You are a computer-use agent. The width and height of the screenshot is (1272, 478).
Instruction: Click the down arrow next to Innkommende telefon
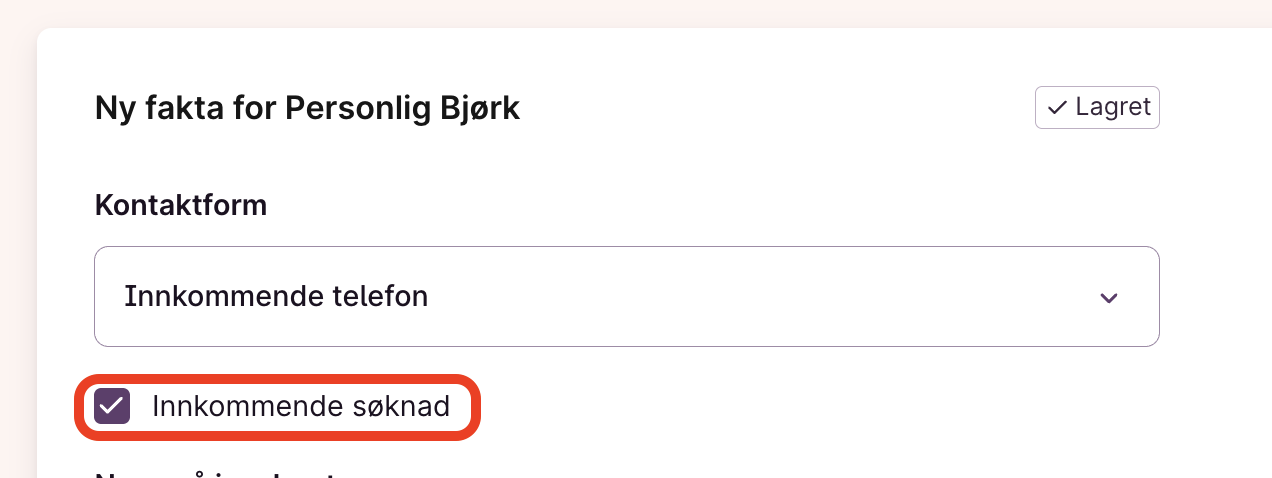coord(1108,298)
